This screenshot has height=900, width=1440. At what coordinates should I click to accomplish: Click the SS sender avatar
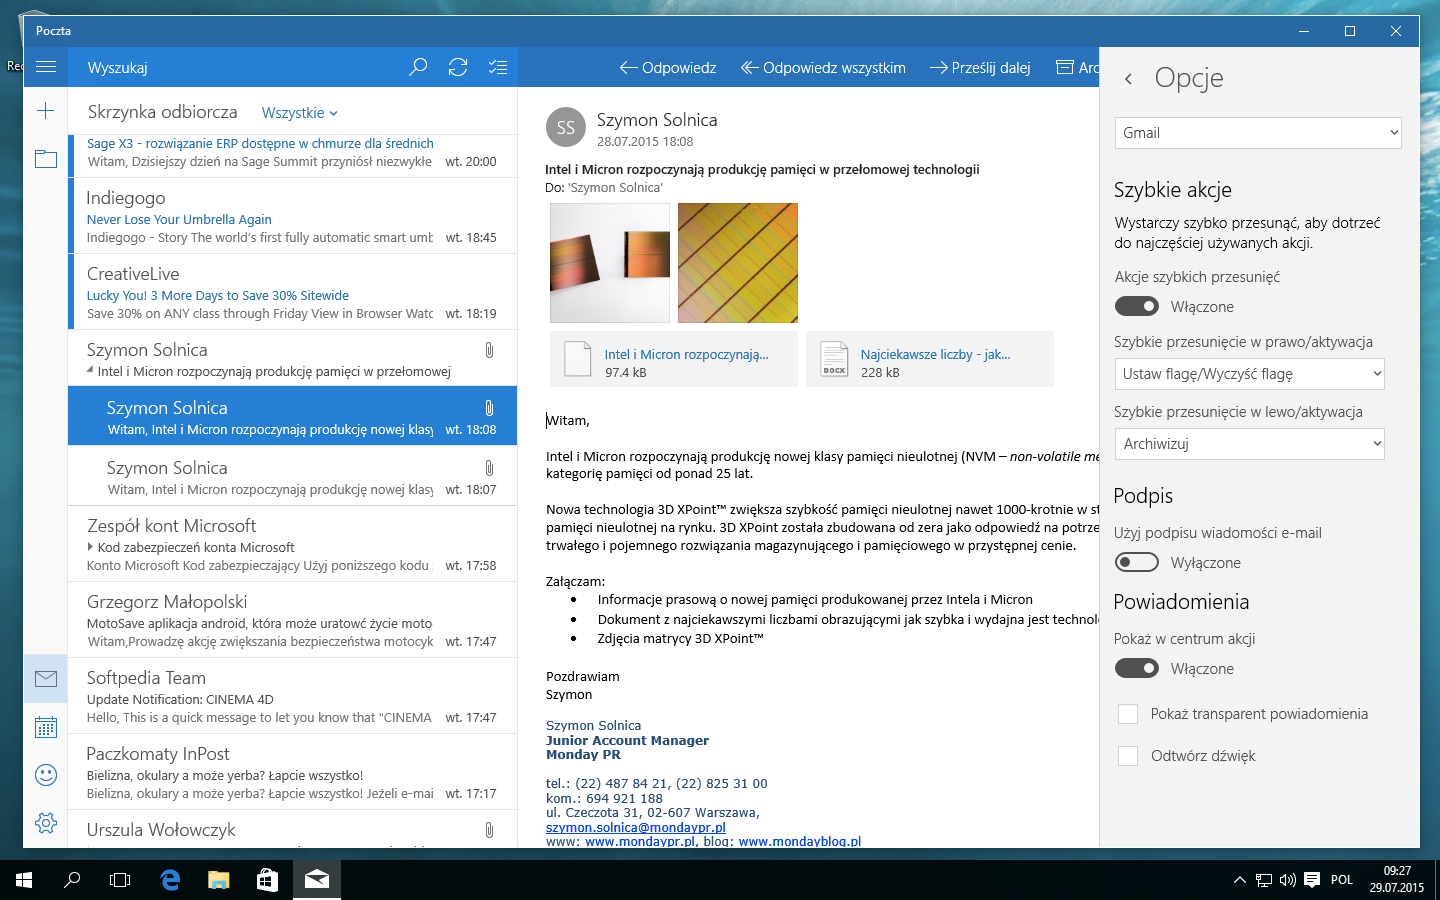[x=566, y=127]
